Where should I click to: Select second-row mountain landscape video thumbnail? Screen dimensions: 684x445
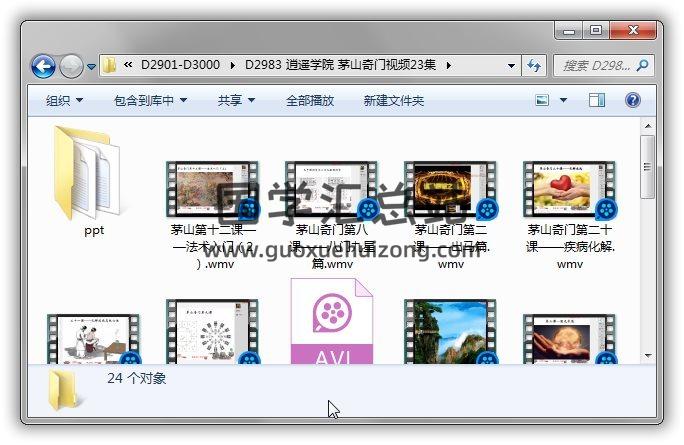(451, 332)
